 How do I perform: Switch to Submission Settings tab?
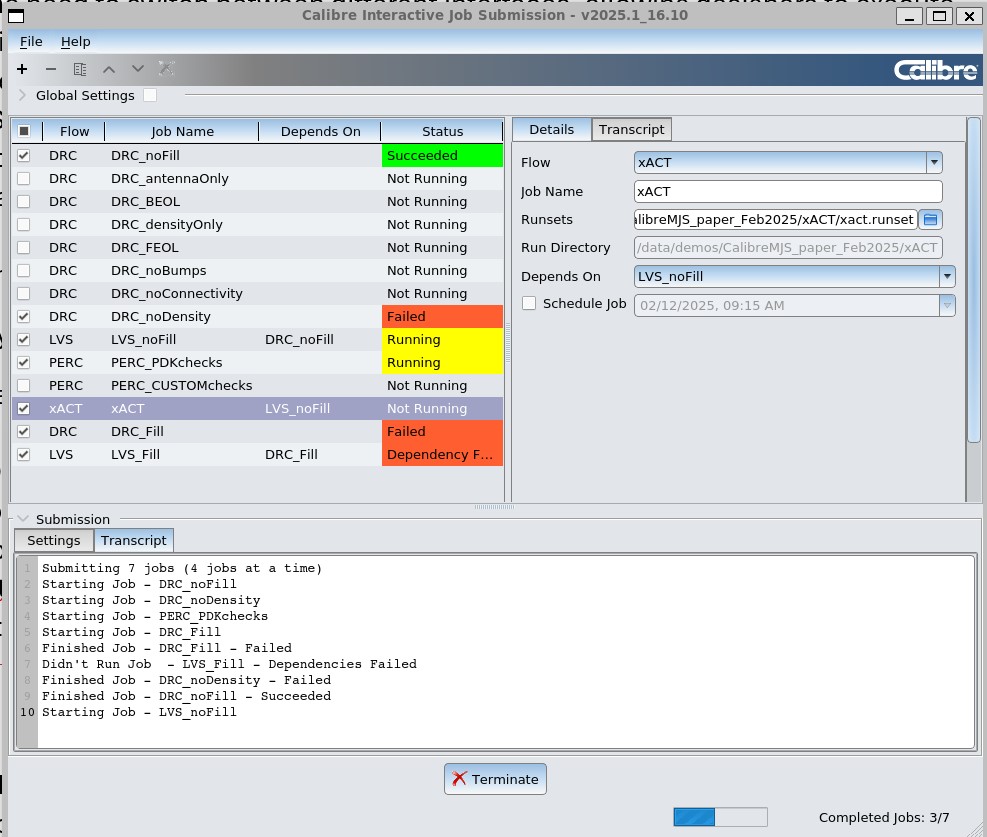pos(54,541)
